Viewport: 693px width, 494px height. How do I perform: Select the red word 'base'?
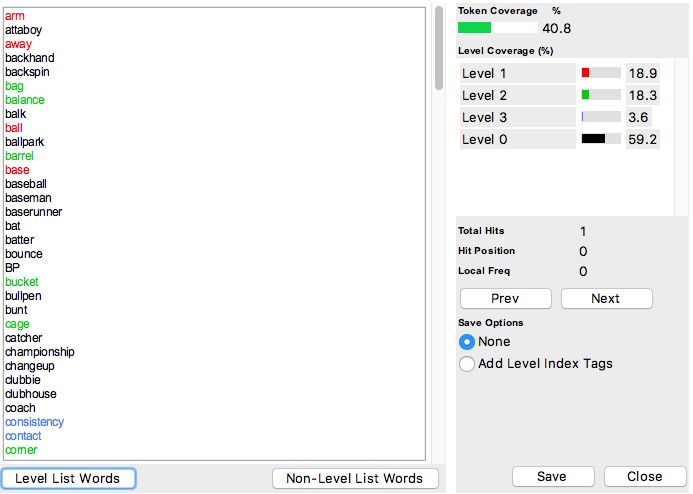[17, 170]
